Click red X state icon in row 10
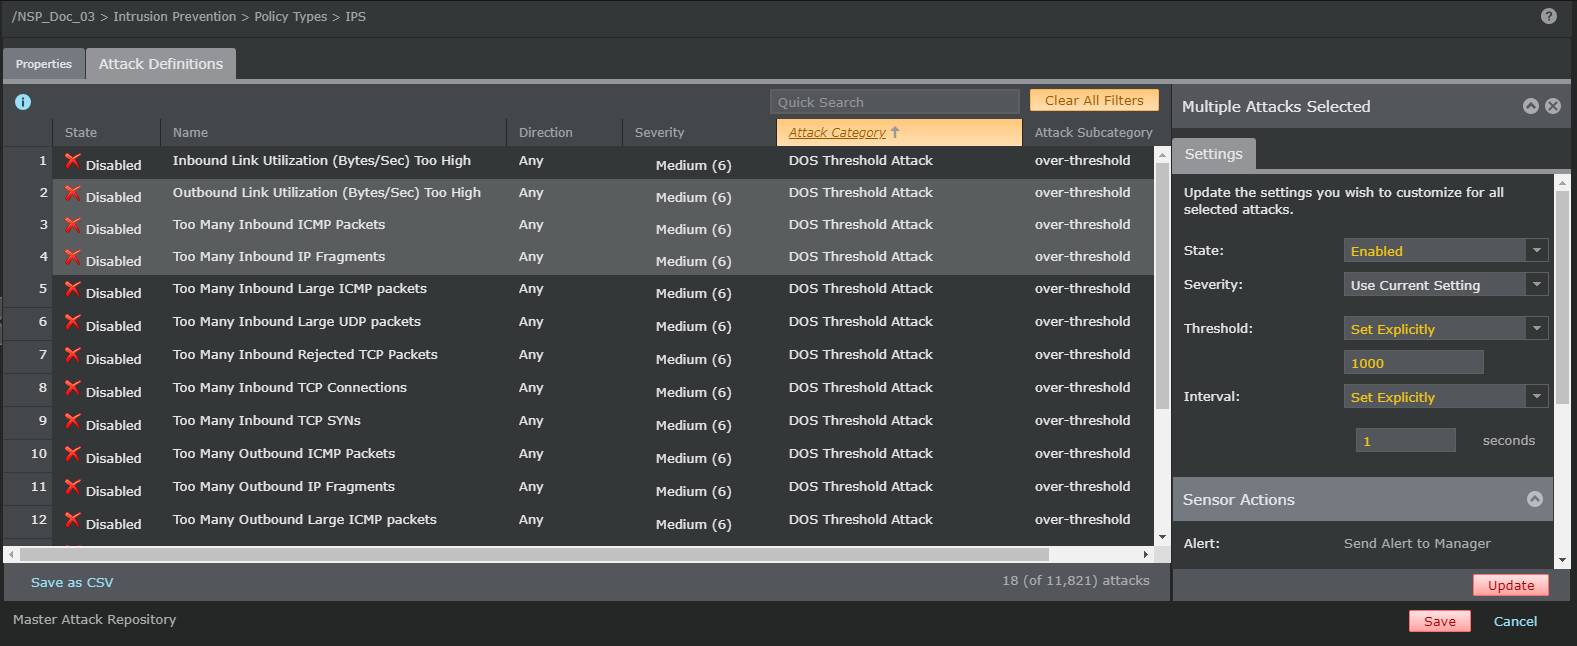Viewport: 1577px width, 646px height. click(73, 454)
